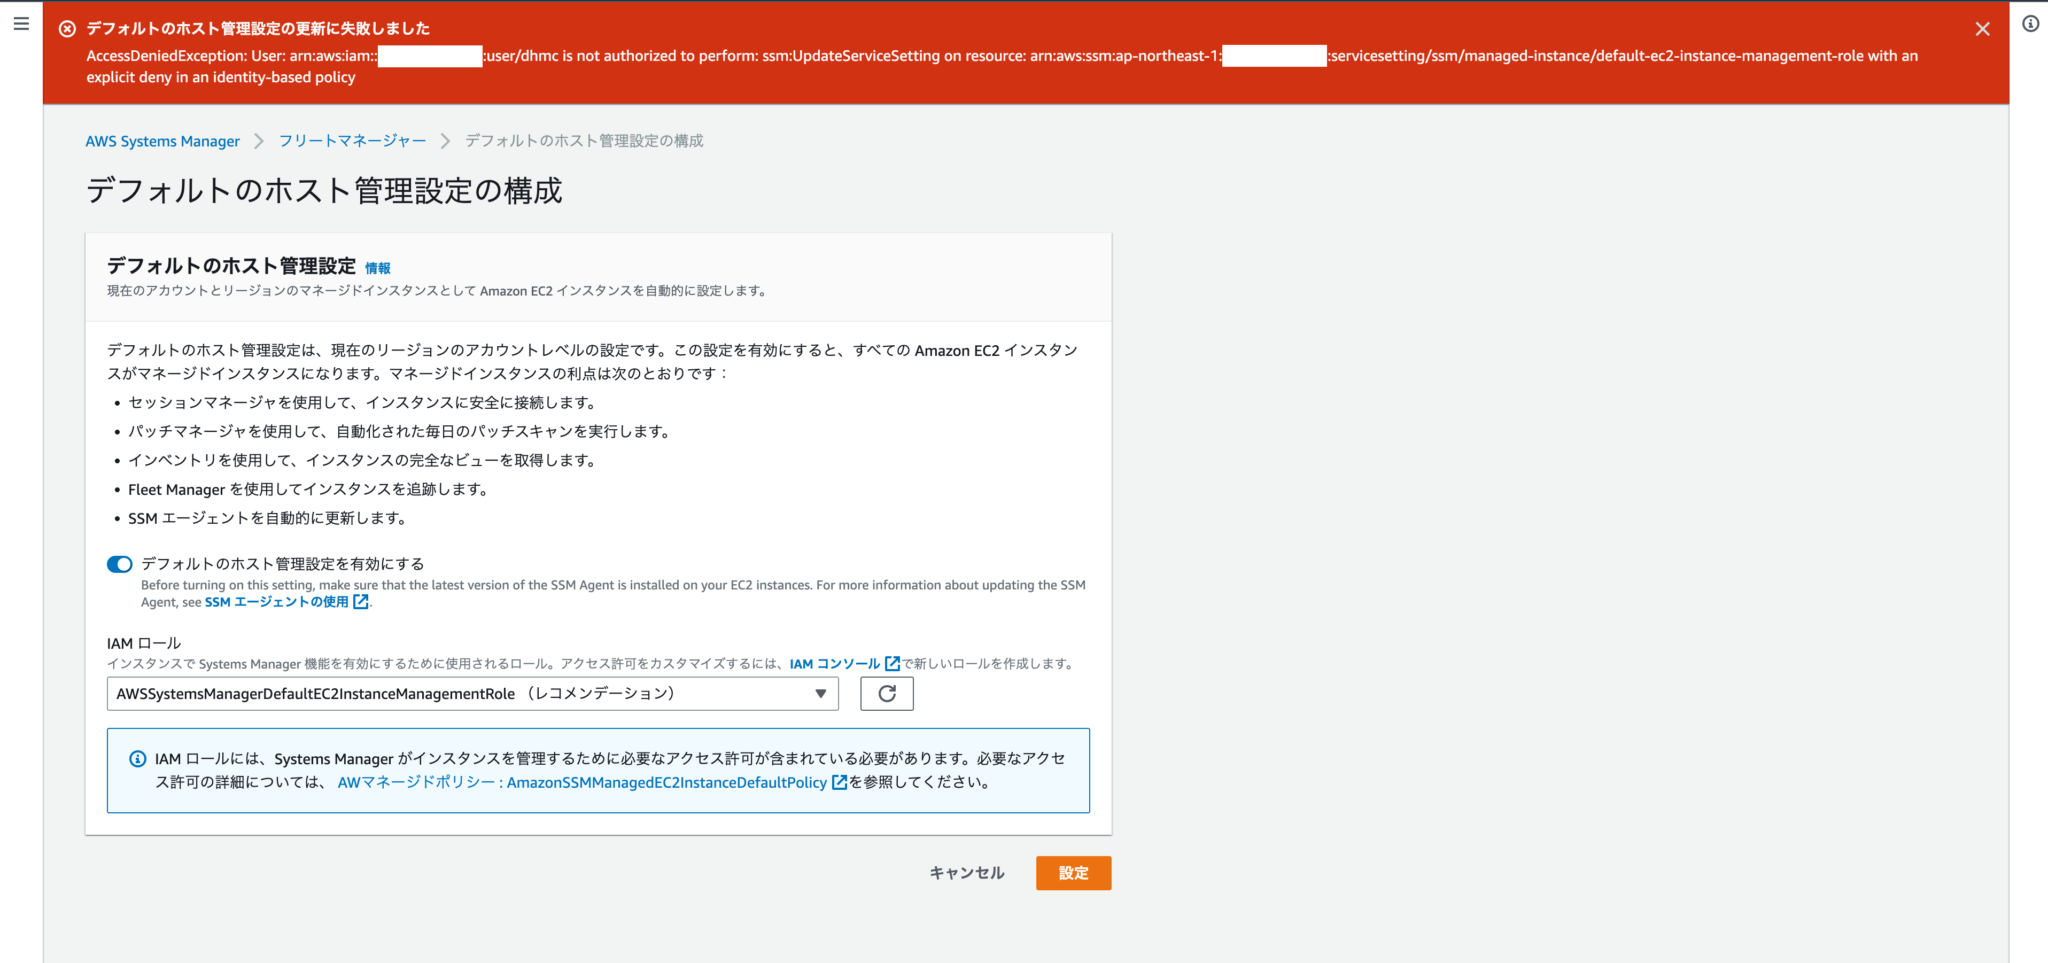
Task: Open the hamburger navigation menu
Action: click(21, 23)
